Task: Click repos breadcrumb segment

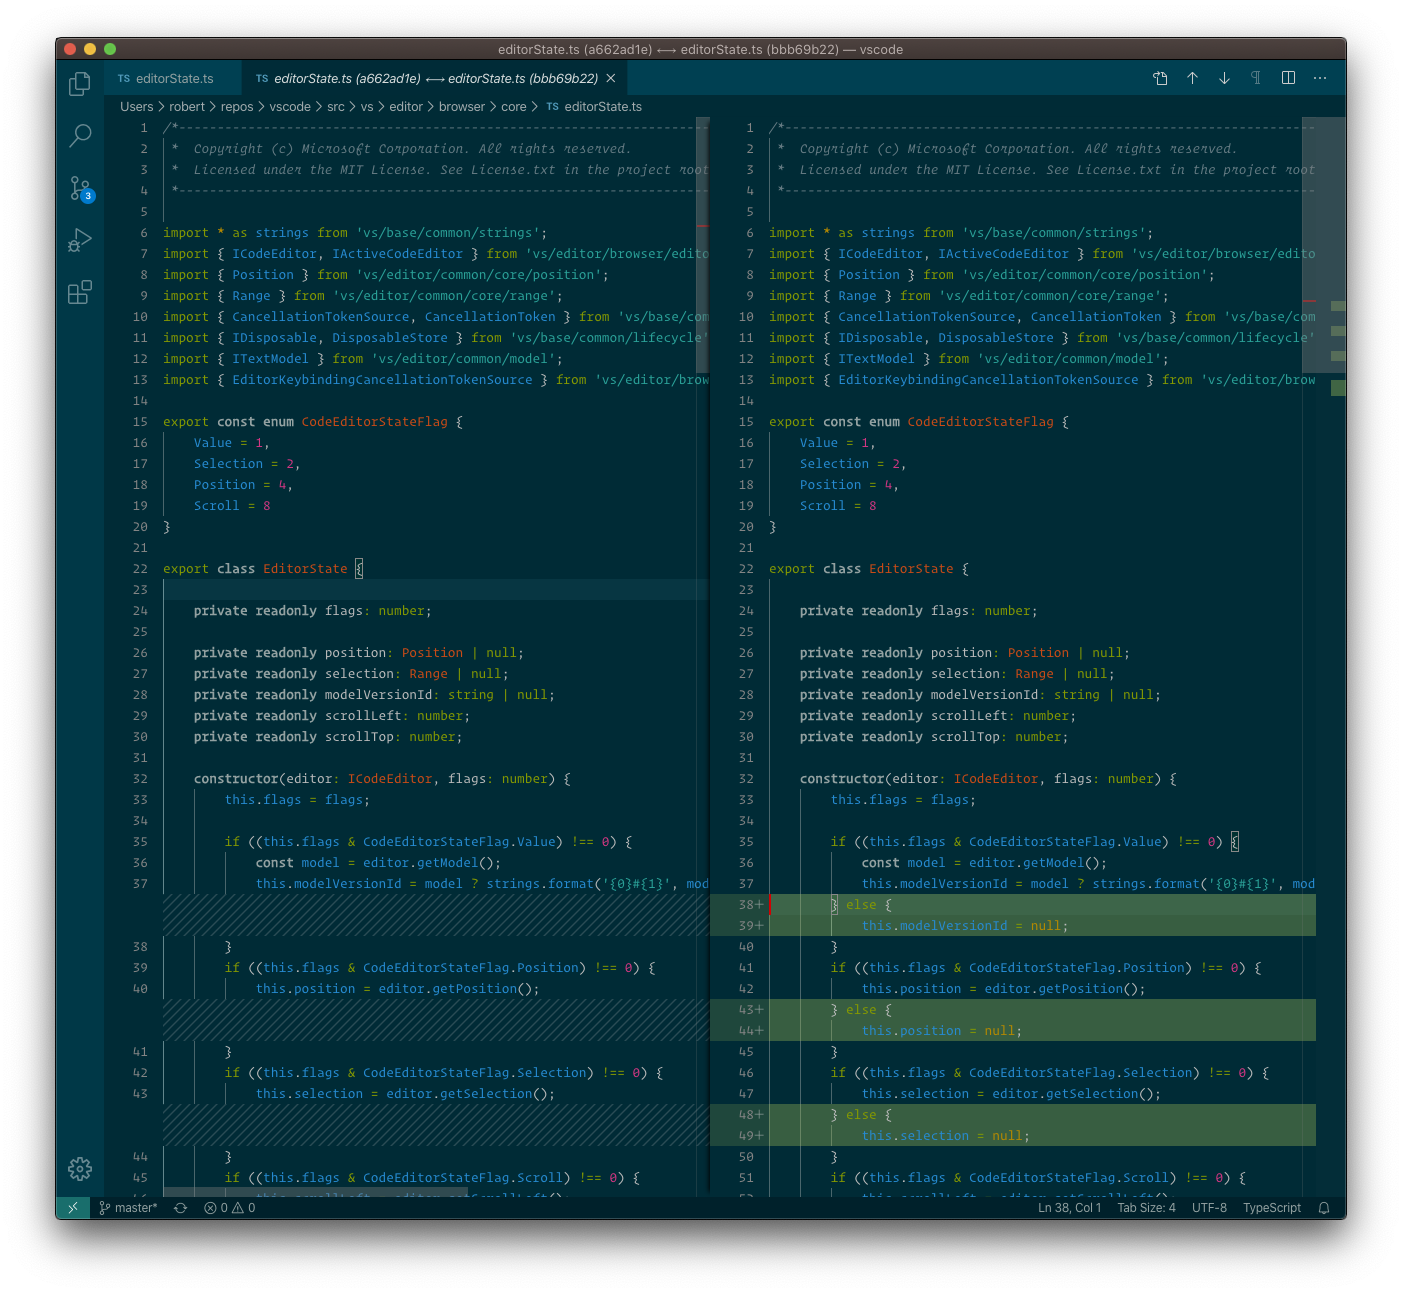Action: pos(237,107)
